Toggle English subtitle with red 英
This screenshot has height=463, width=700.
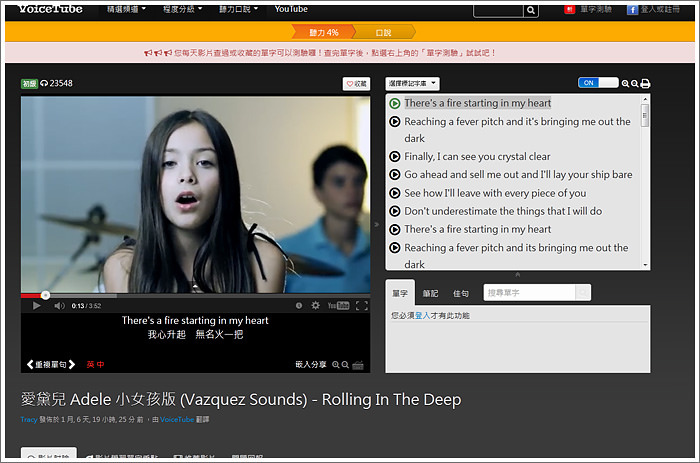point(90,364)
